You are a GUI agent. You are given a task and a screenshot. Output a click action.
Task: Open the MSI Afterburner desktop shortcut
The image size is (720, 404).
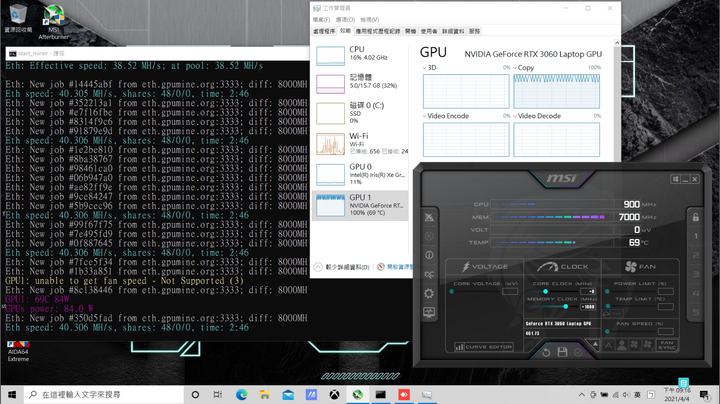pos(54,22)
